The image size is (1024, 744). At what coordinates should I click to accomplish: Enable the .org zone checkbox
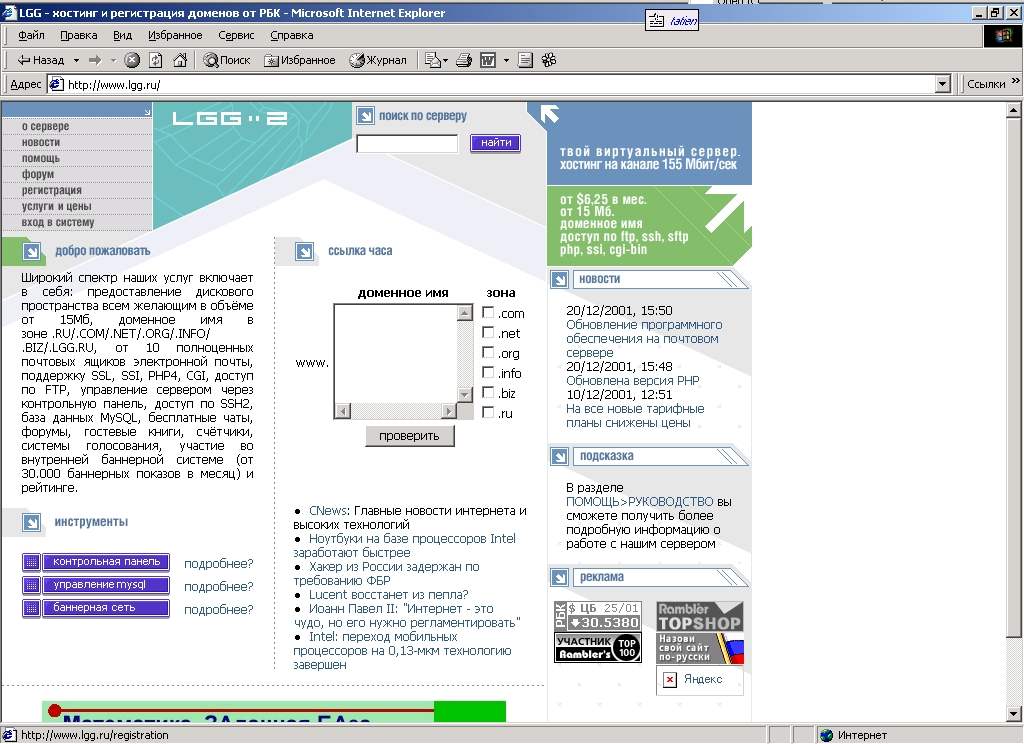coord(488,353)
